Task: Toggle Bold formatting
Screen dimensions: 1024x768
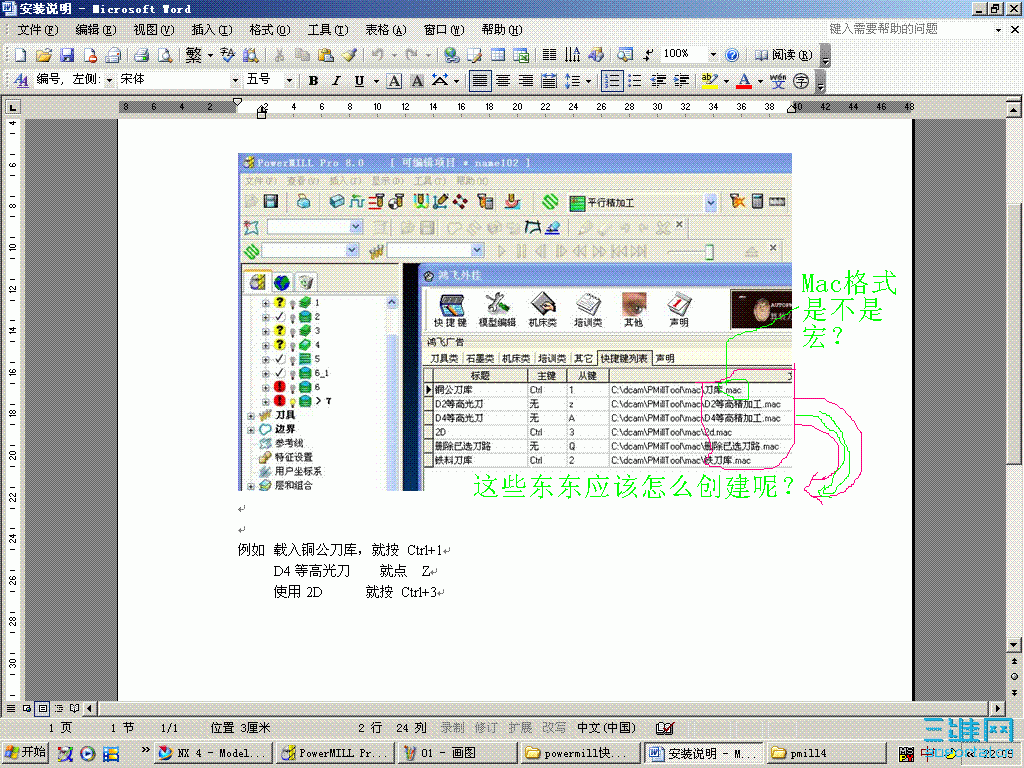Action: tap(313, 81)
